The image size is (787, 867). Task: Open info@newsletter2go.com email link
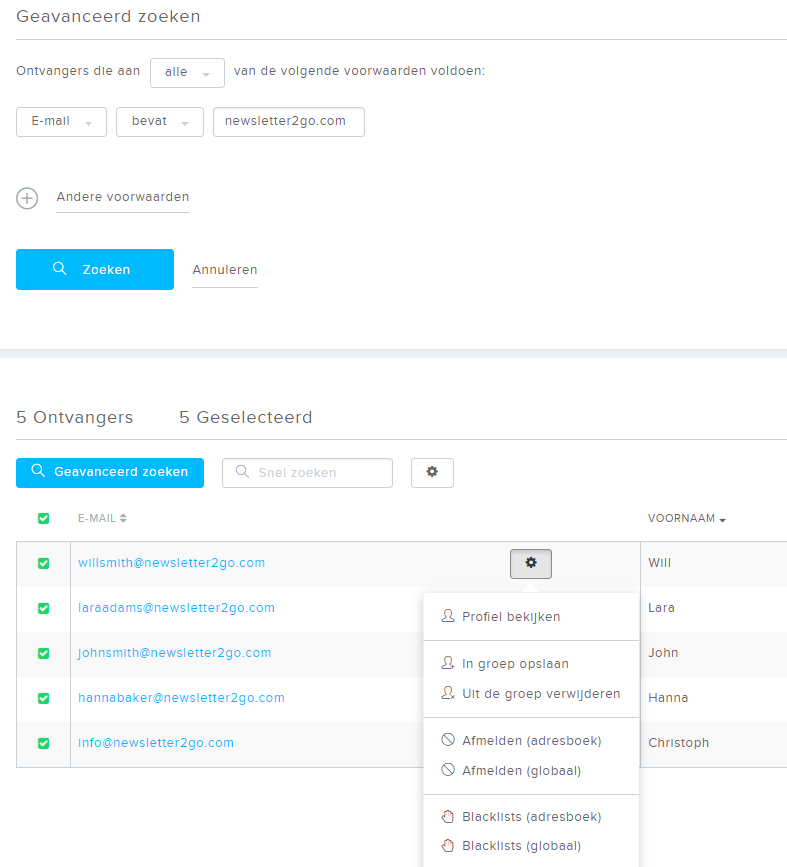[x=156, y=743]
